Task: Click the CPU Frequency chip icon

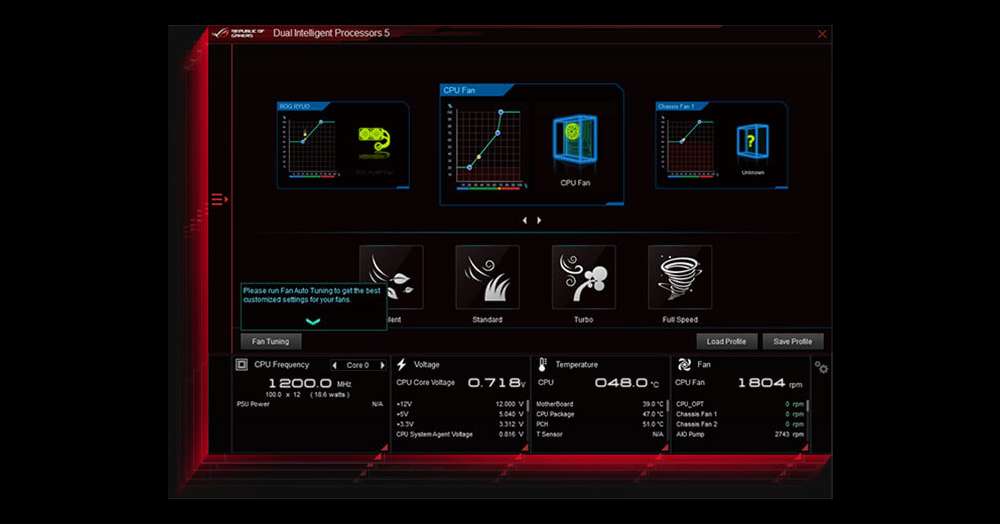Action: pyautogui.click(x=242, y=365)
